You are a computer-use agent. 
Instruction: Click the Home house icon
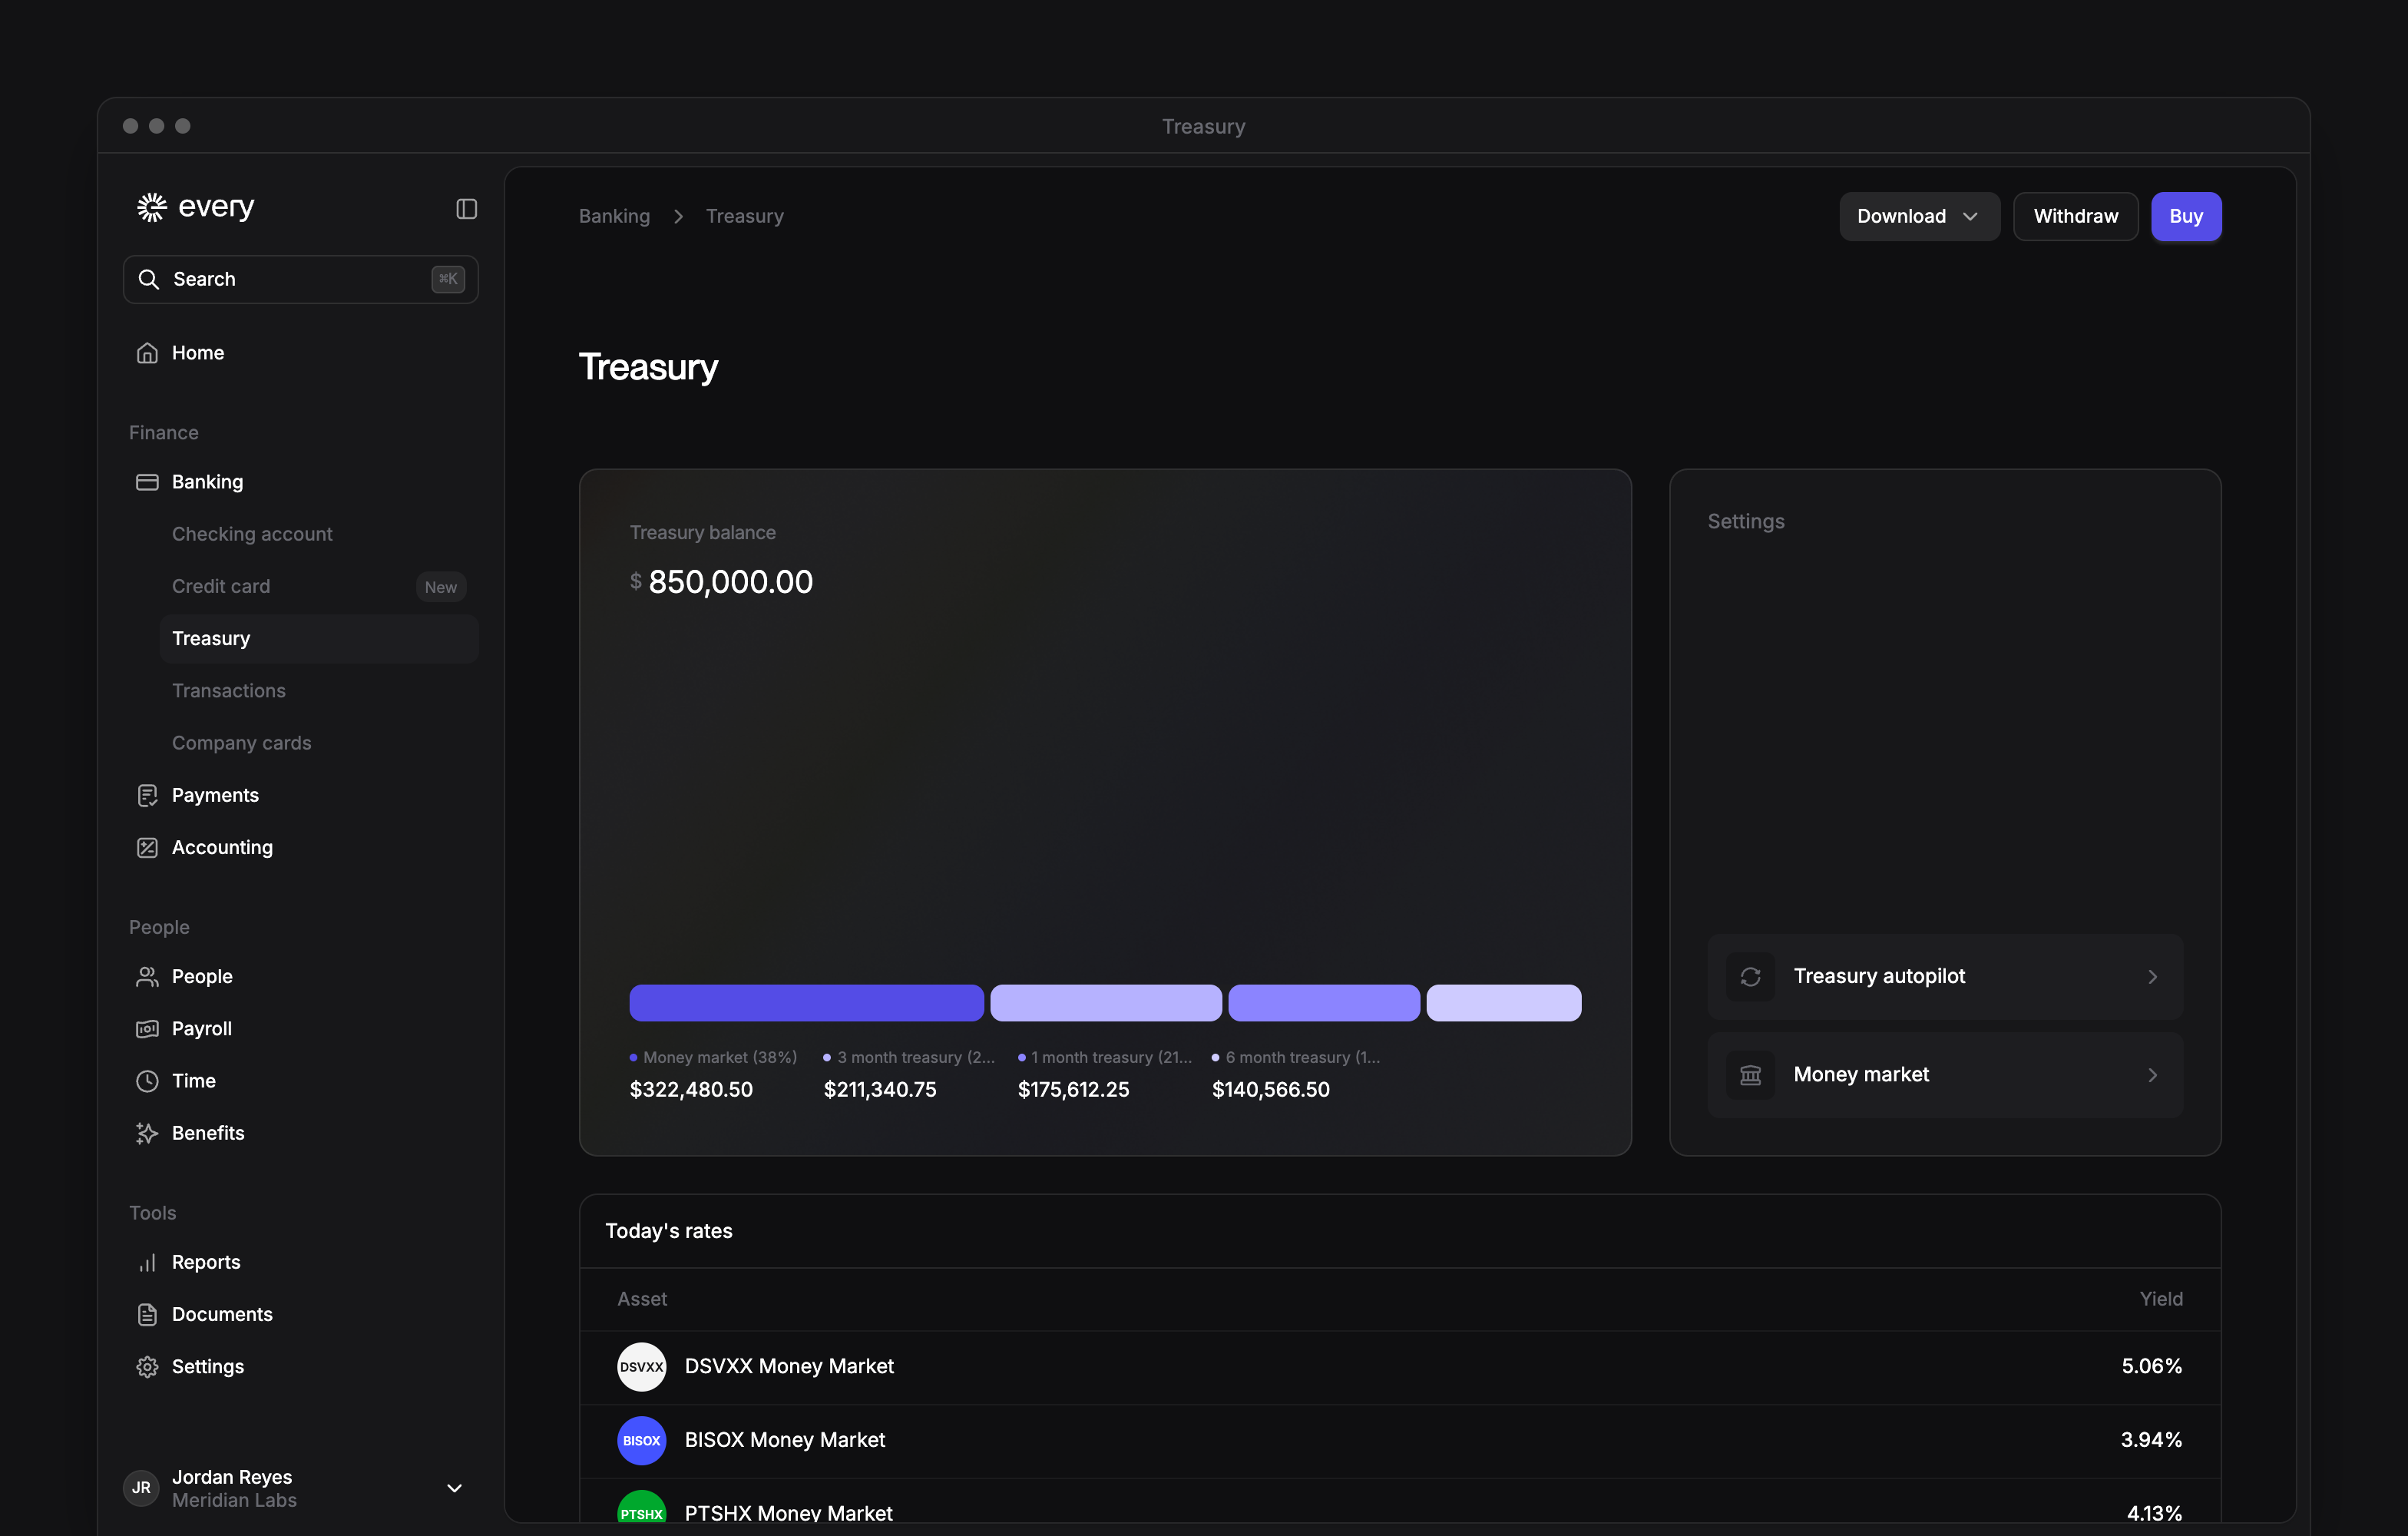[x=147, y=353]
